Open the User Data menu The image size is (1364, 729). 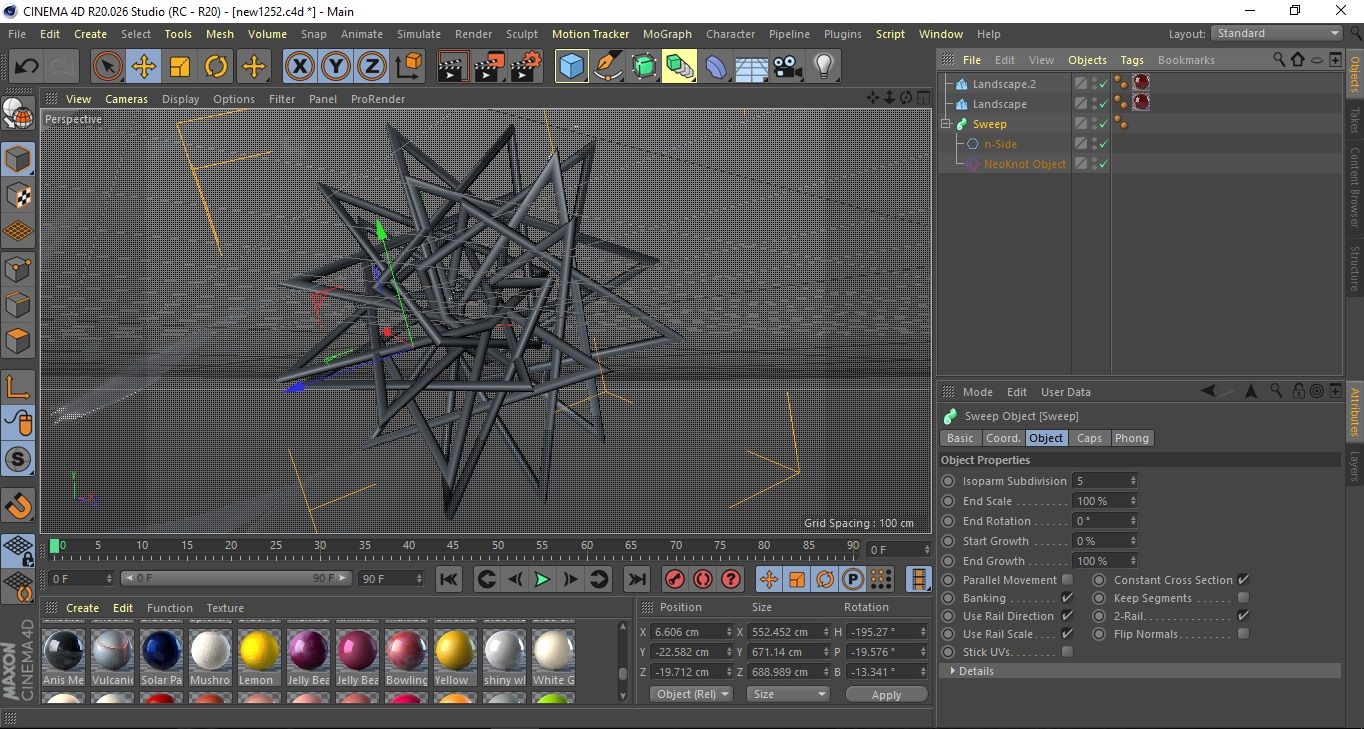point(1066,392)
